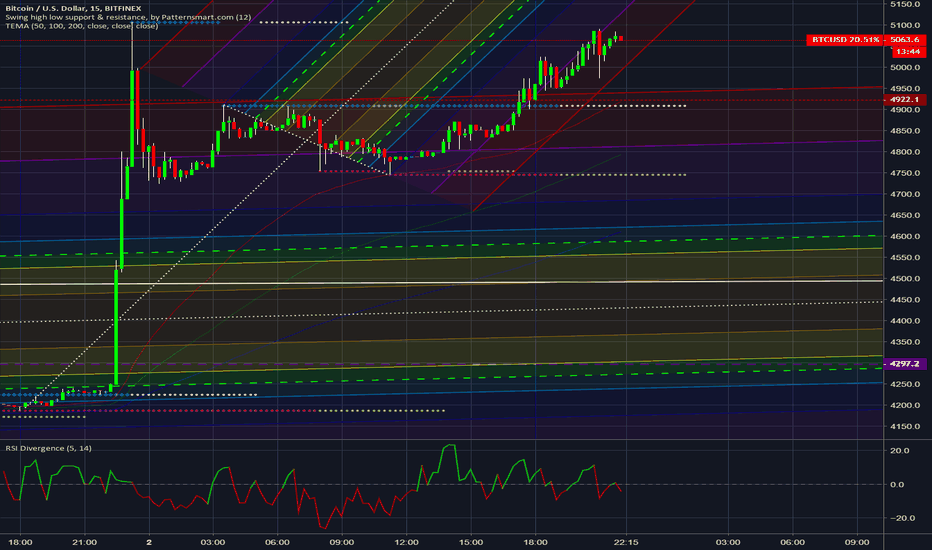Click the 5000.0 price axis label
The height and width of the screenshot is (550, 932).
[x=905, y=67]
